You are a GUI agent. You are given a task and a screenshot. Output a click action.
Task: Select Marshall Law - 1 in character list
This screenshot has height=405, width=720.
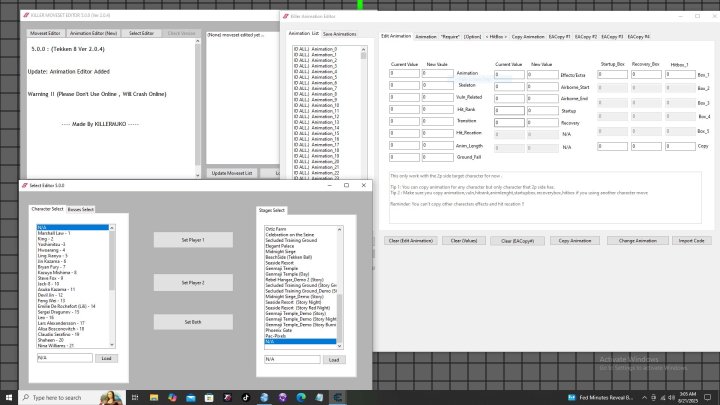(73, 233)
